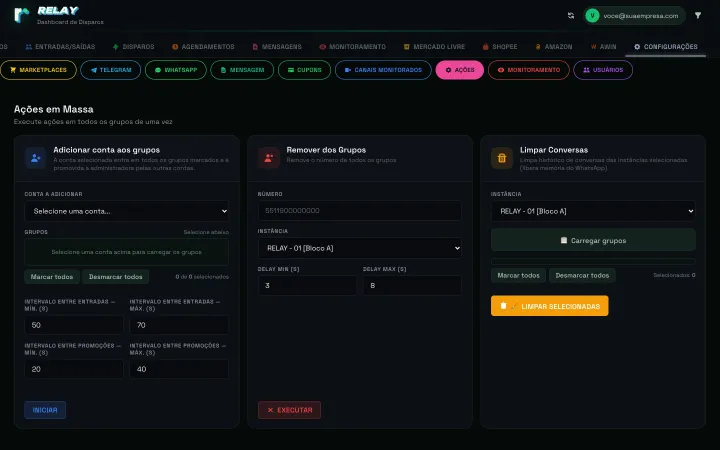
Task: Click Marcar todos in Adicionar conta card
Action: click(52, 277)
